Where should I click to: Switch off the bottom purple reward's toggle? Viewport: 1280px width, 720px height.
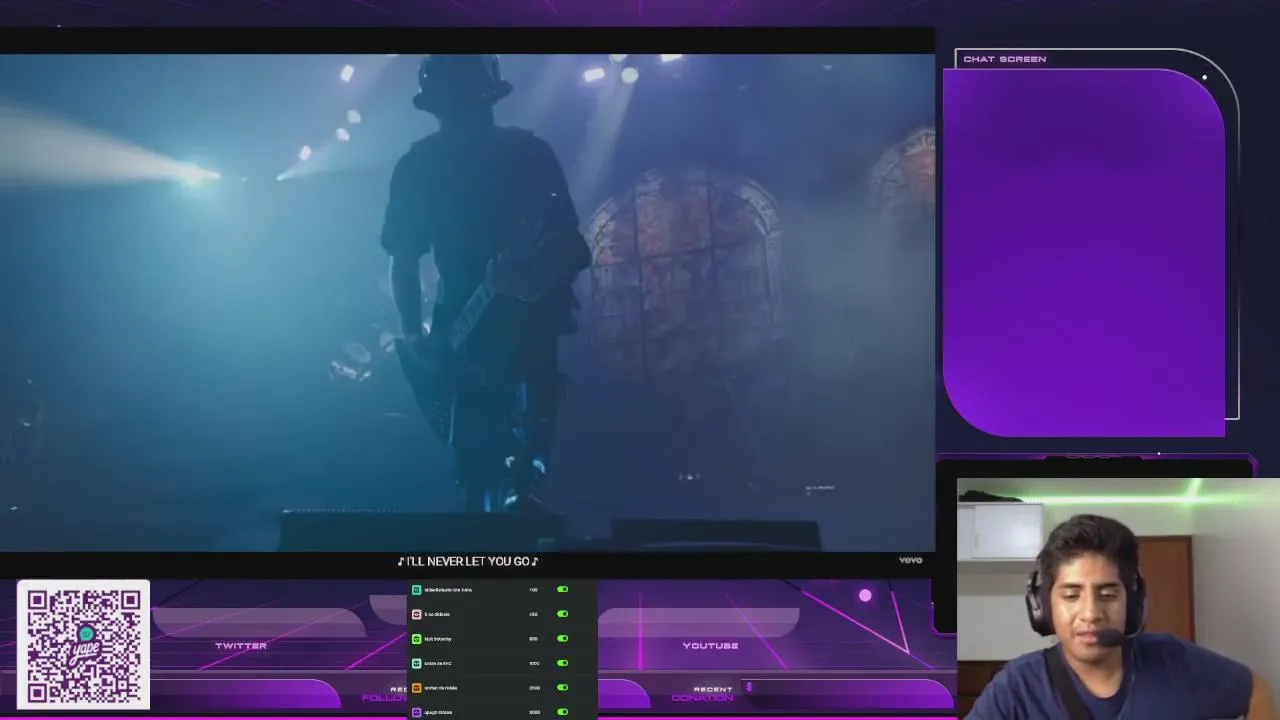pyautogui.click(x=562, y=712)
